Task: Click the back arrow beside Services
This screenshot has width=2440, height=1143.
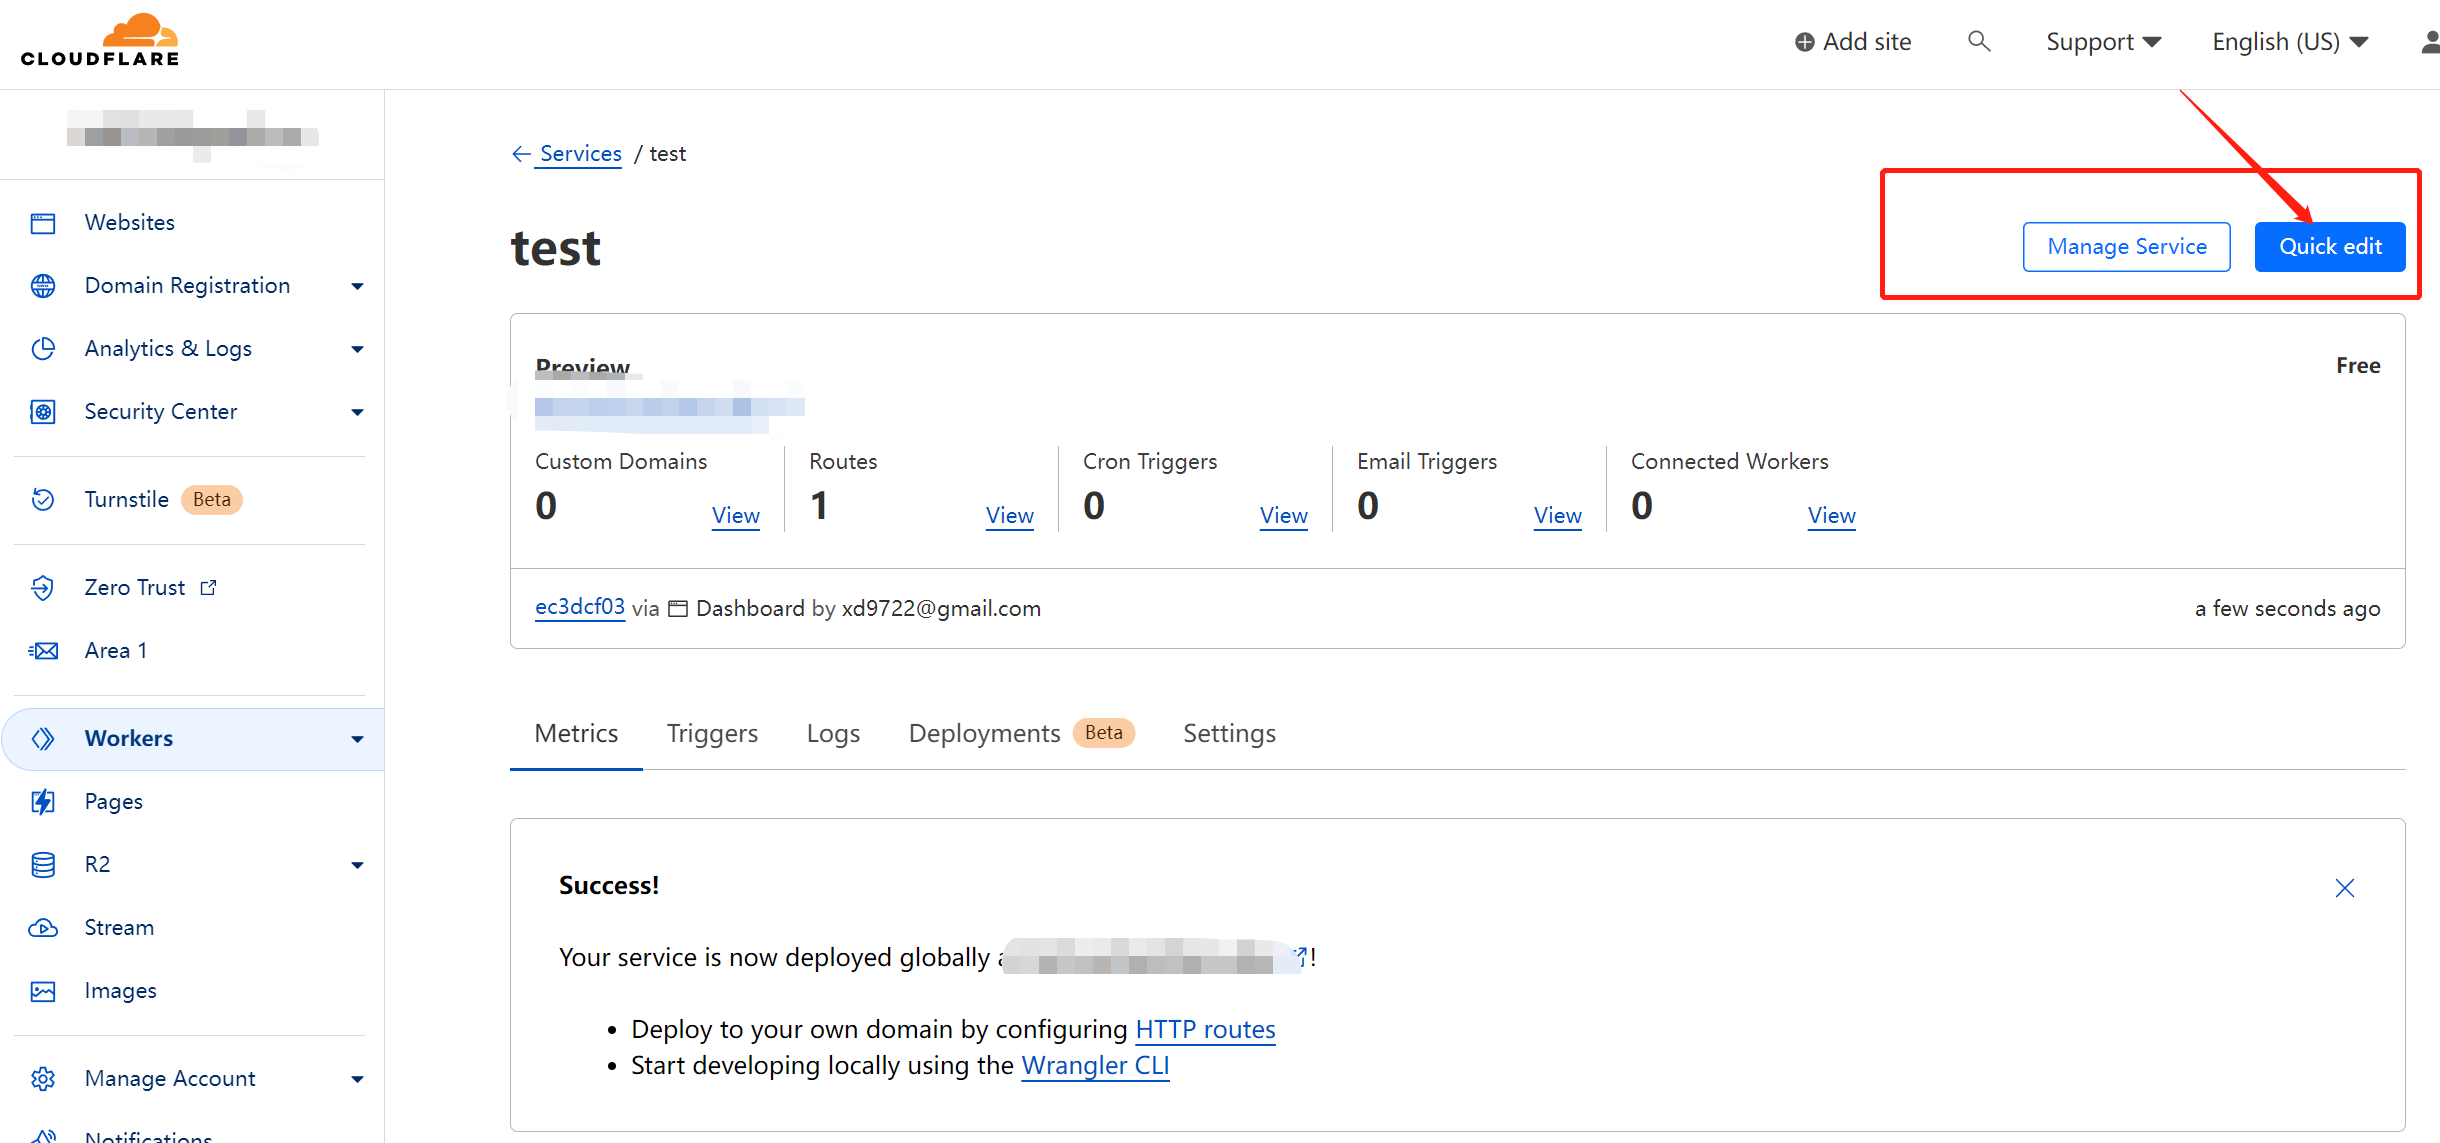Action: [521, 154]
